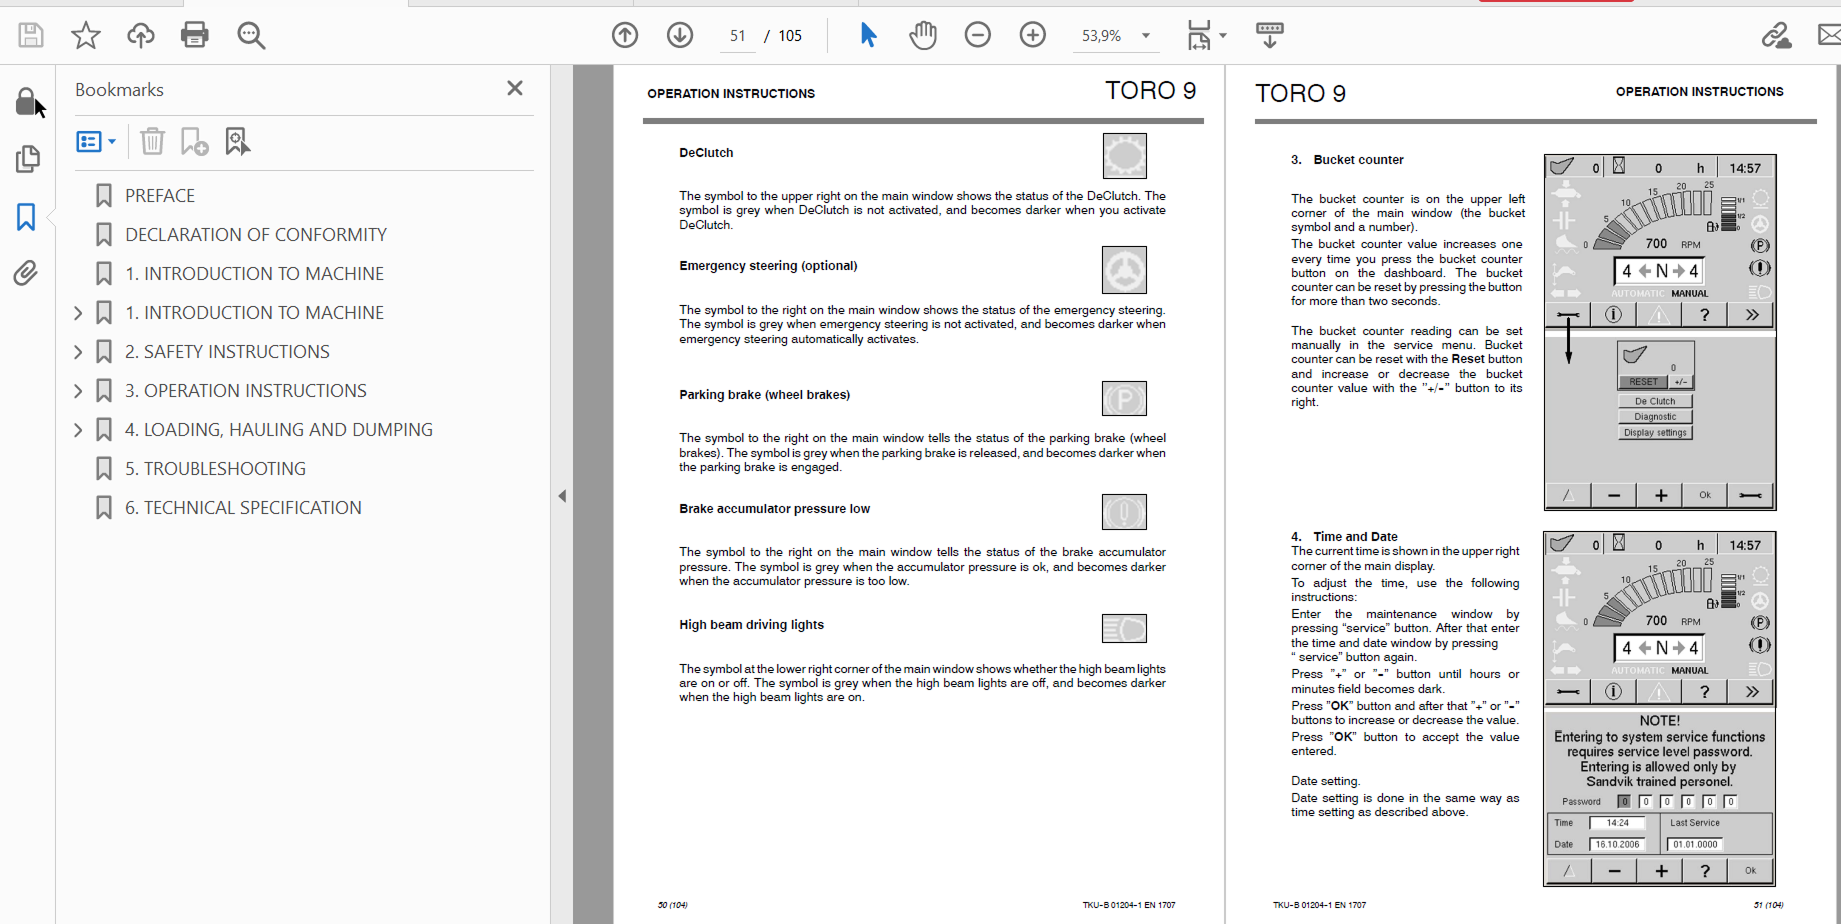The image size is (1841, 924).
Task: Open the page thumbnails panel
Action: [x=27, y=159]
